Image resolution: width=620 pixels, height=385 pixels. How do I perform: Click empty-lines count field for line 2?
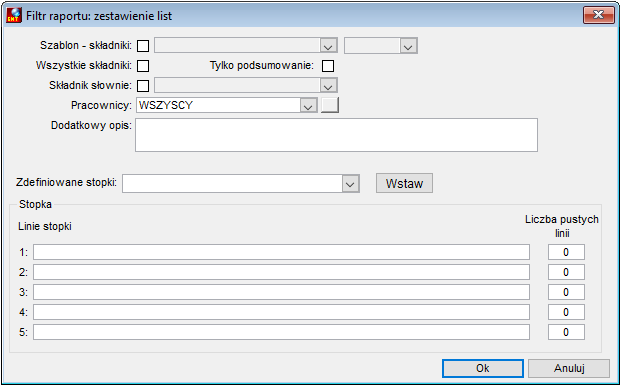(566, 272)
